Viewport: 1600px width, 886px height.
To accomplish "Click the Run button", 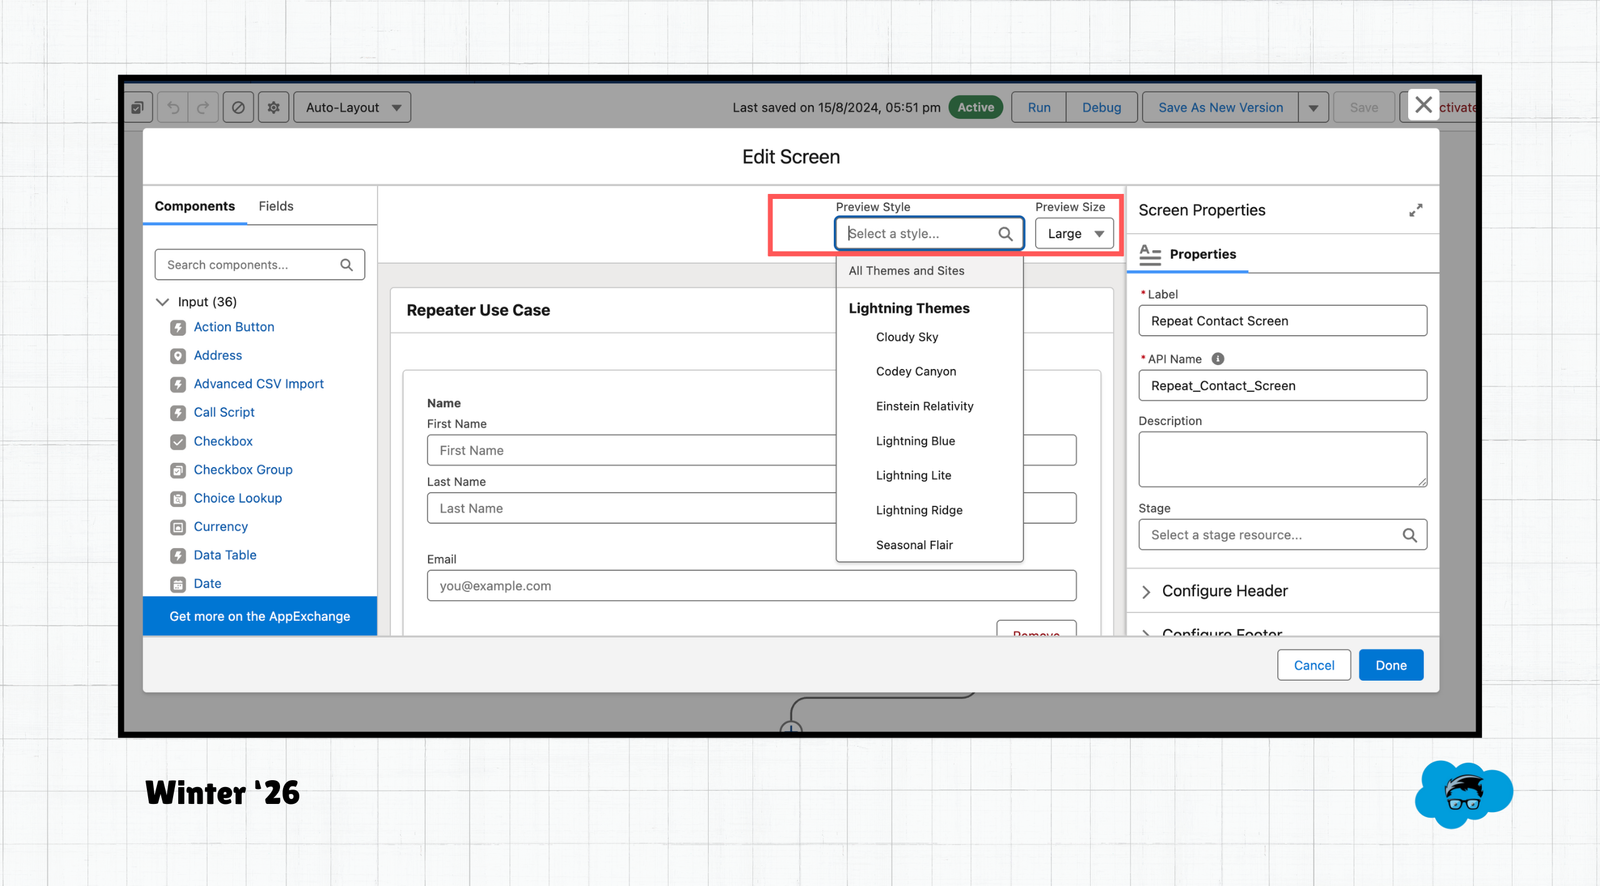I will (x=1039, y=107).
